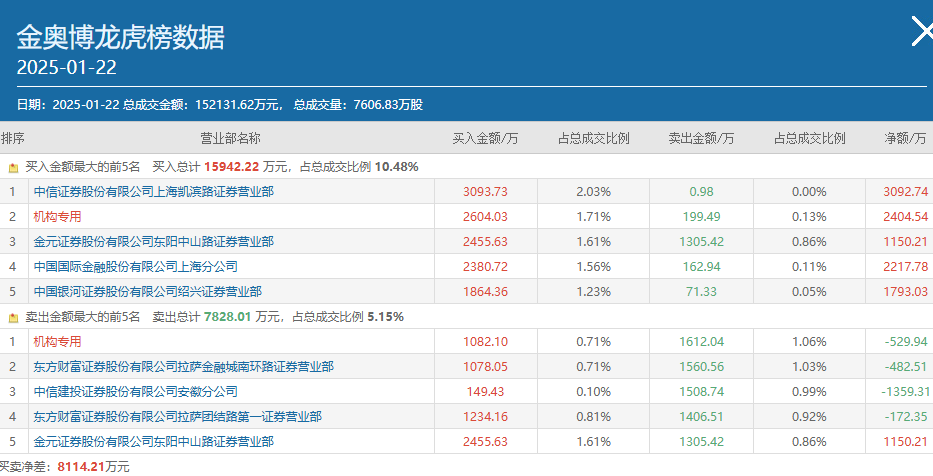This screenshot has height=476, width=933.
Task: Click the 0.10% buy ratio cell
Action: [x=593, y=392]
